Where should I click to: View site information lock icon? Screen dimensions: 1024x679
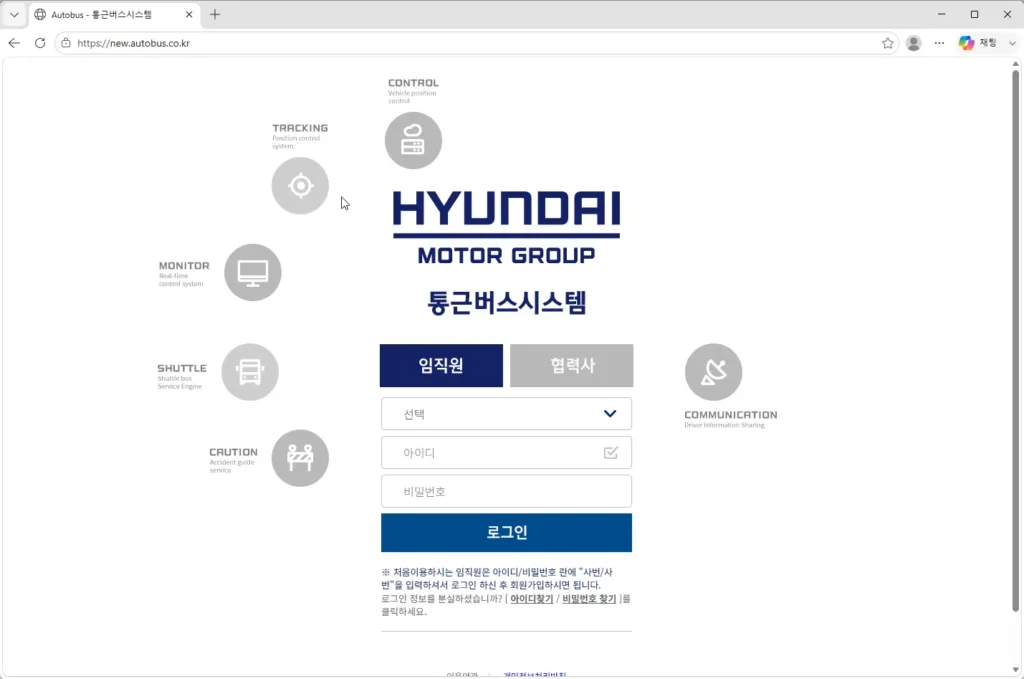[x=66, y=43]
